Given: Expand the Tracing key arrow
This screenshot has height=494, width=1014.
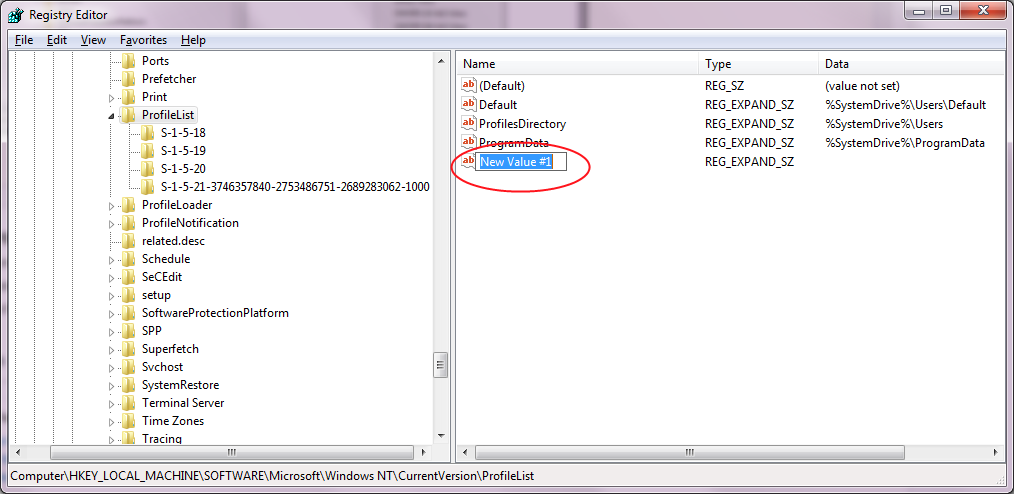Looking at the screenshot, I should (111, 440).
